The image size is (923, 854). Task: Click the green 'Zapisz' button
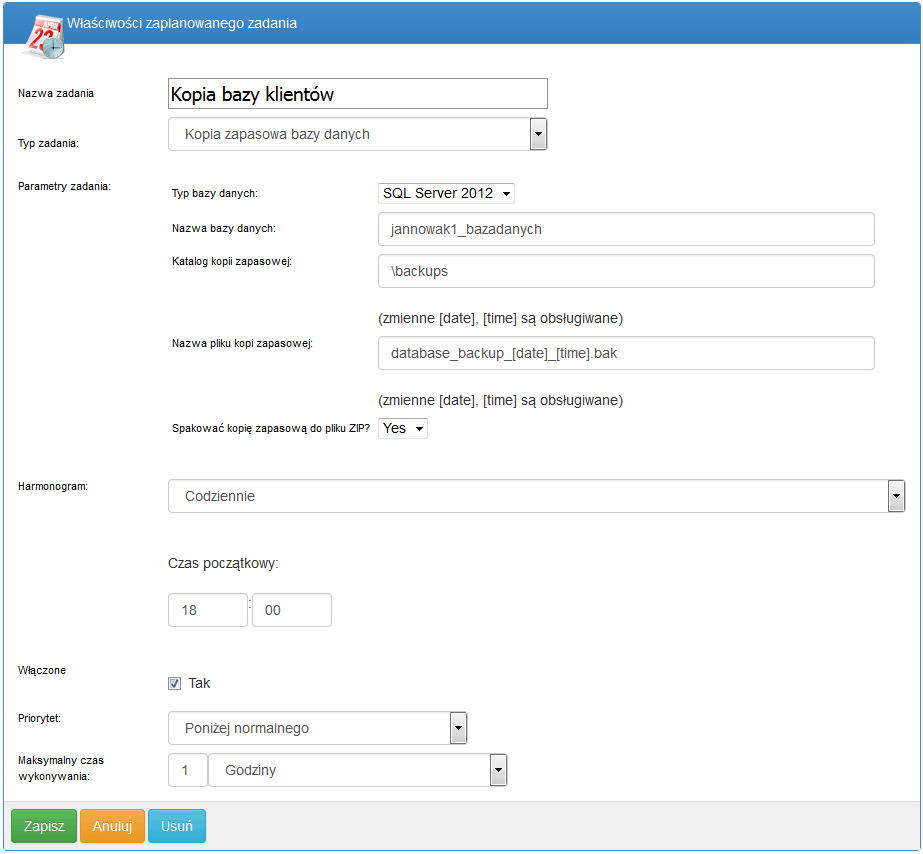(x=44, y=826)
